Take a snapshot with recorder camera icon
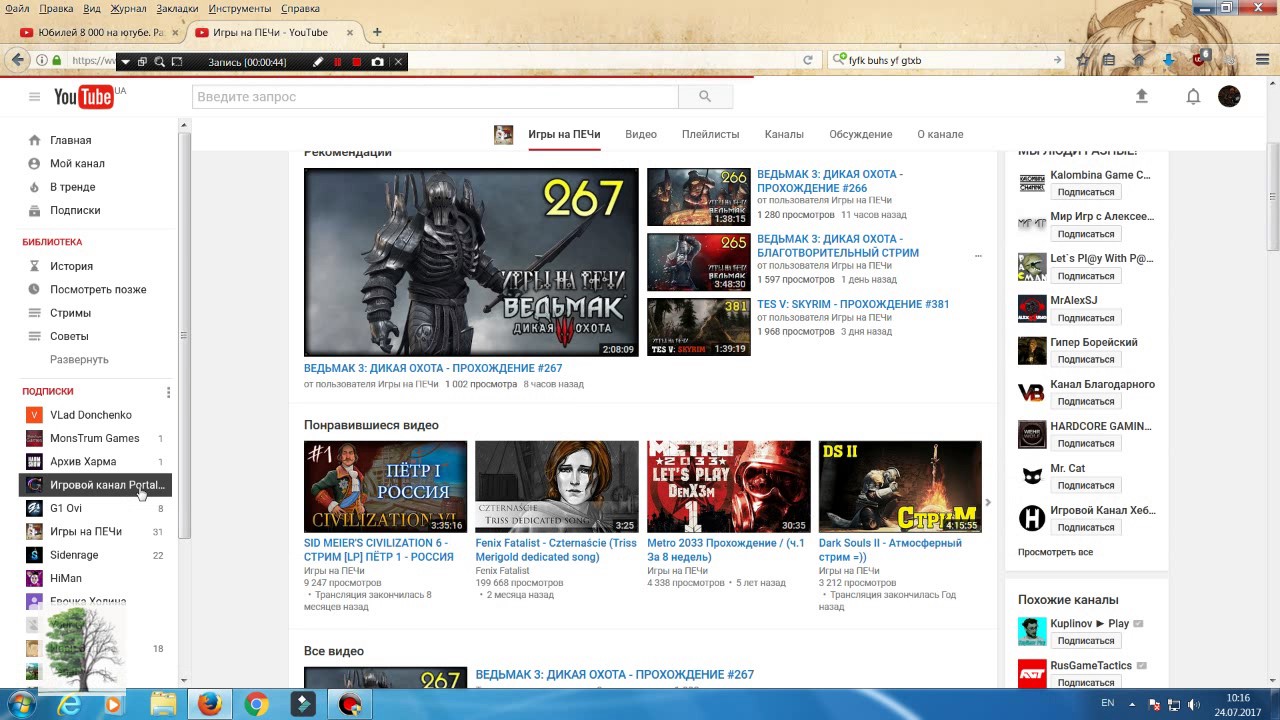The width and height of the screenshot is (1280, 720). (377, 62)
